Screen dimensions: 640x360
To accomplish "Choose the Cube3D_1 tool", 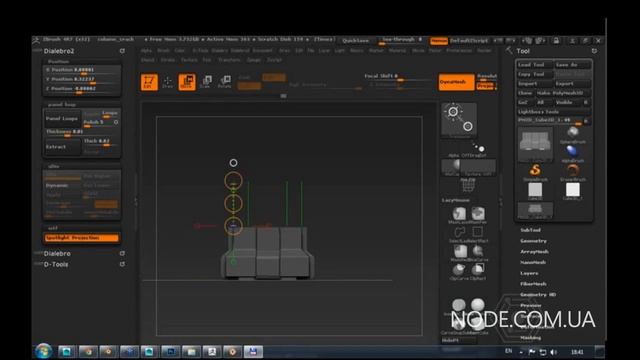I will click(573, 191).
